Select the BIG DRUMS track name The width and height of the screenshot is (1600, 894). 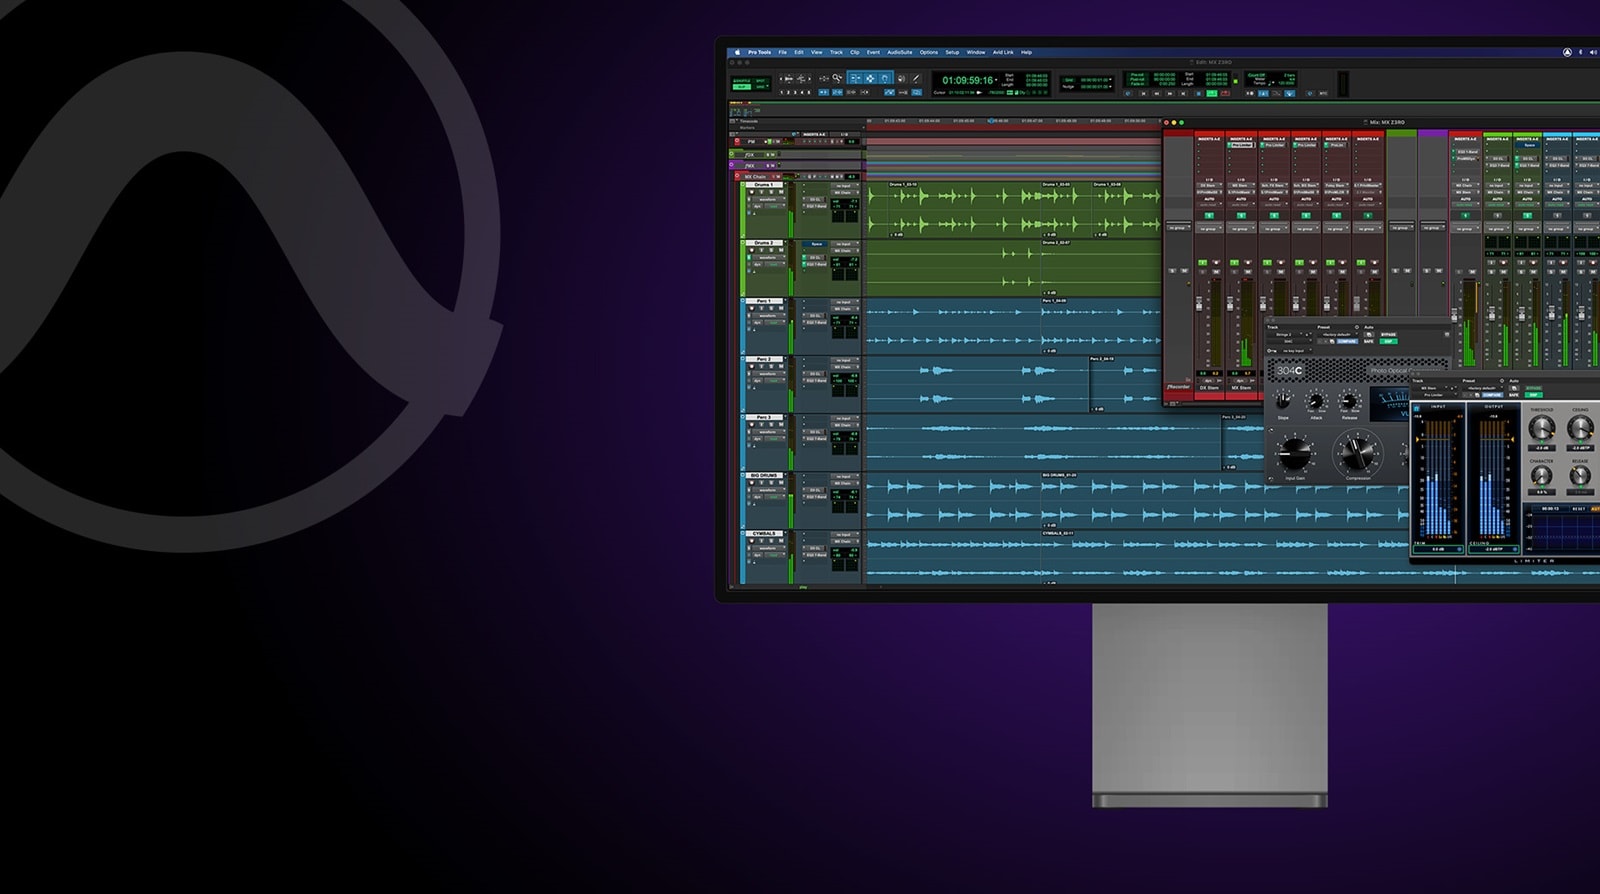tap(764, 475)
